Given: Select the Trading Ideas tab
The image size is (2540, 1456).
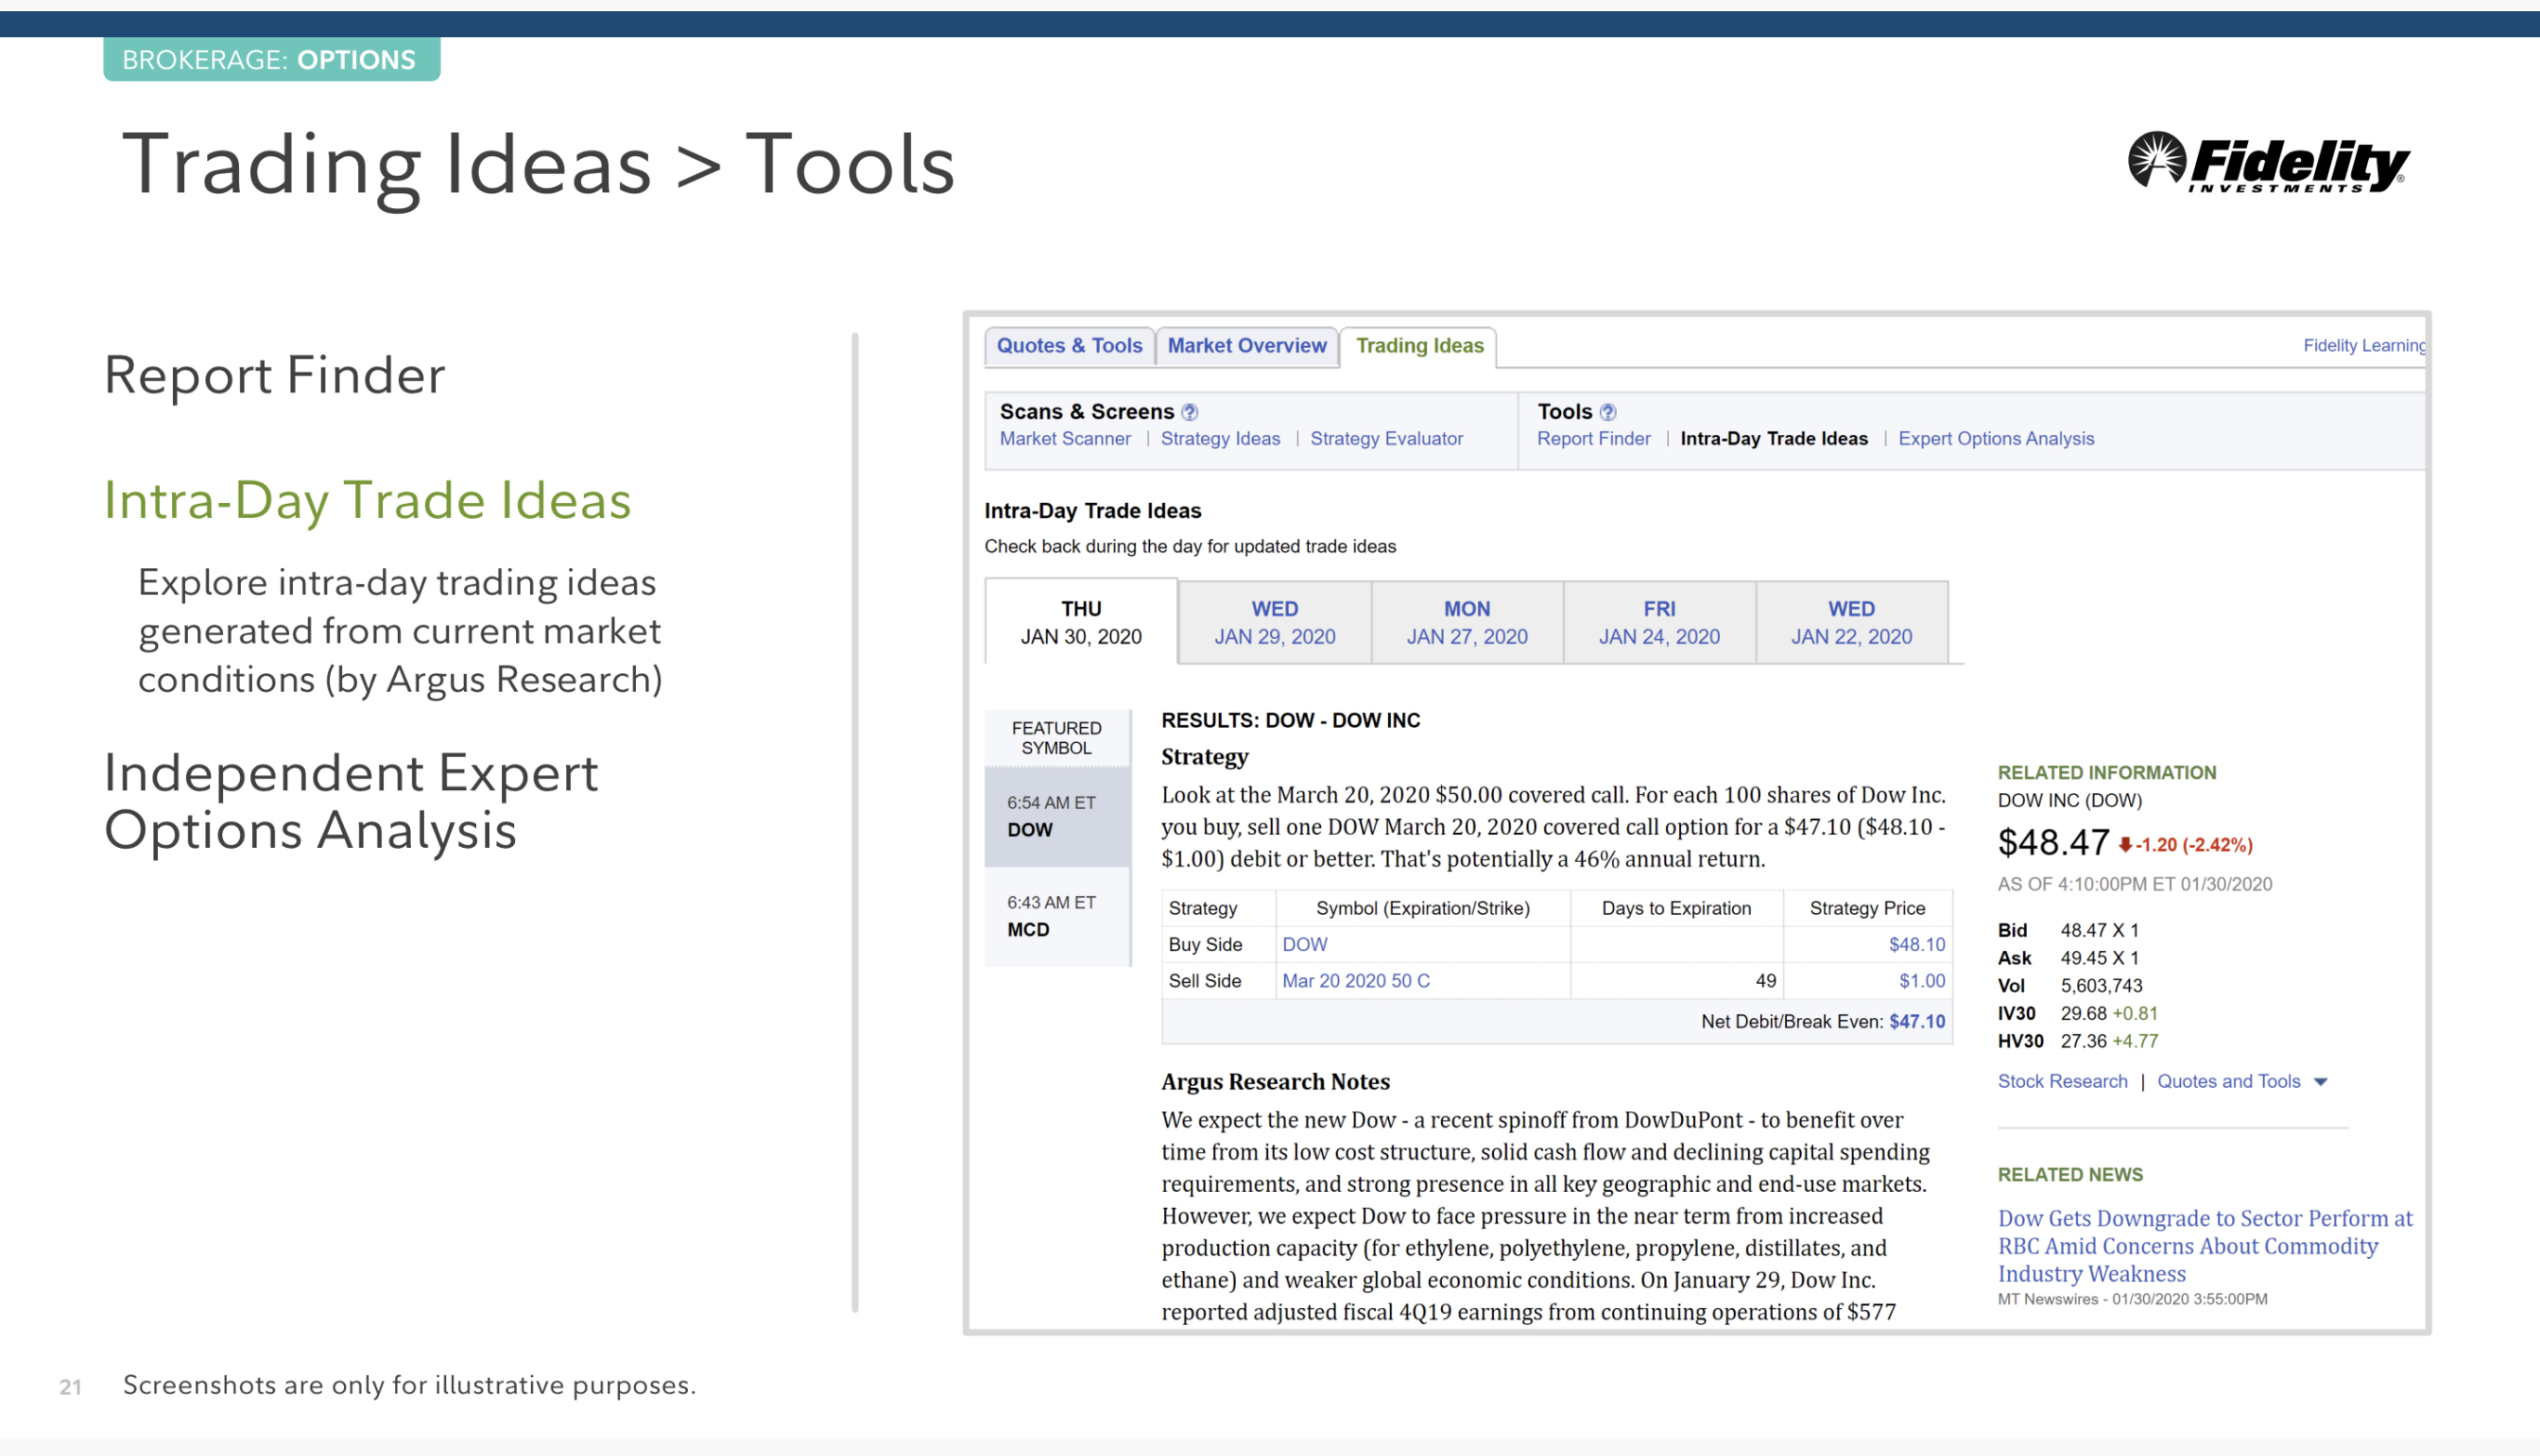Looking at the screenshot, I should (x=1418, y=346).
